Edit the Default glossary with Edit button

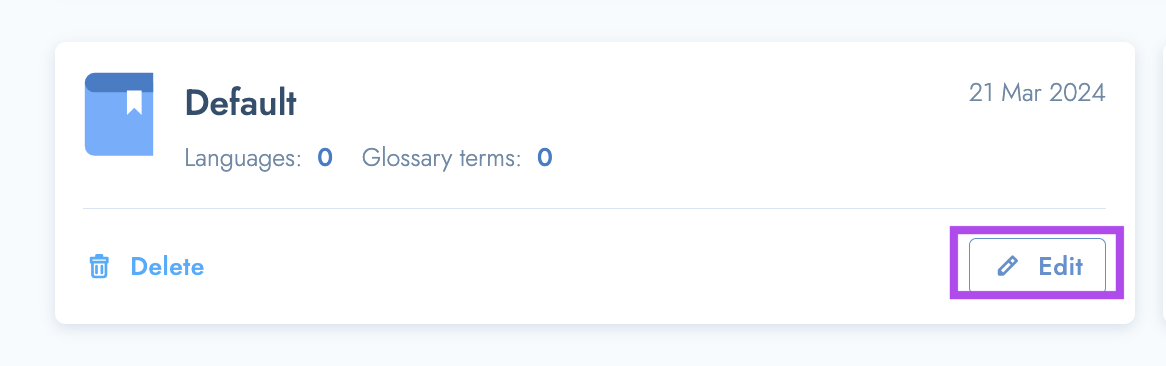(x=1037, y=266)
